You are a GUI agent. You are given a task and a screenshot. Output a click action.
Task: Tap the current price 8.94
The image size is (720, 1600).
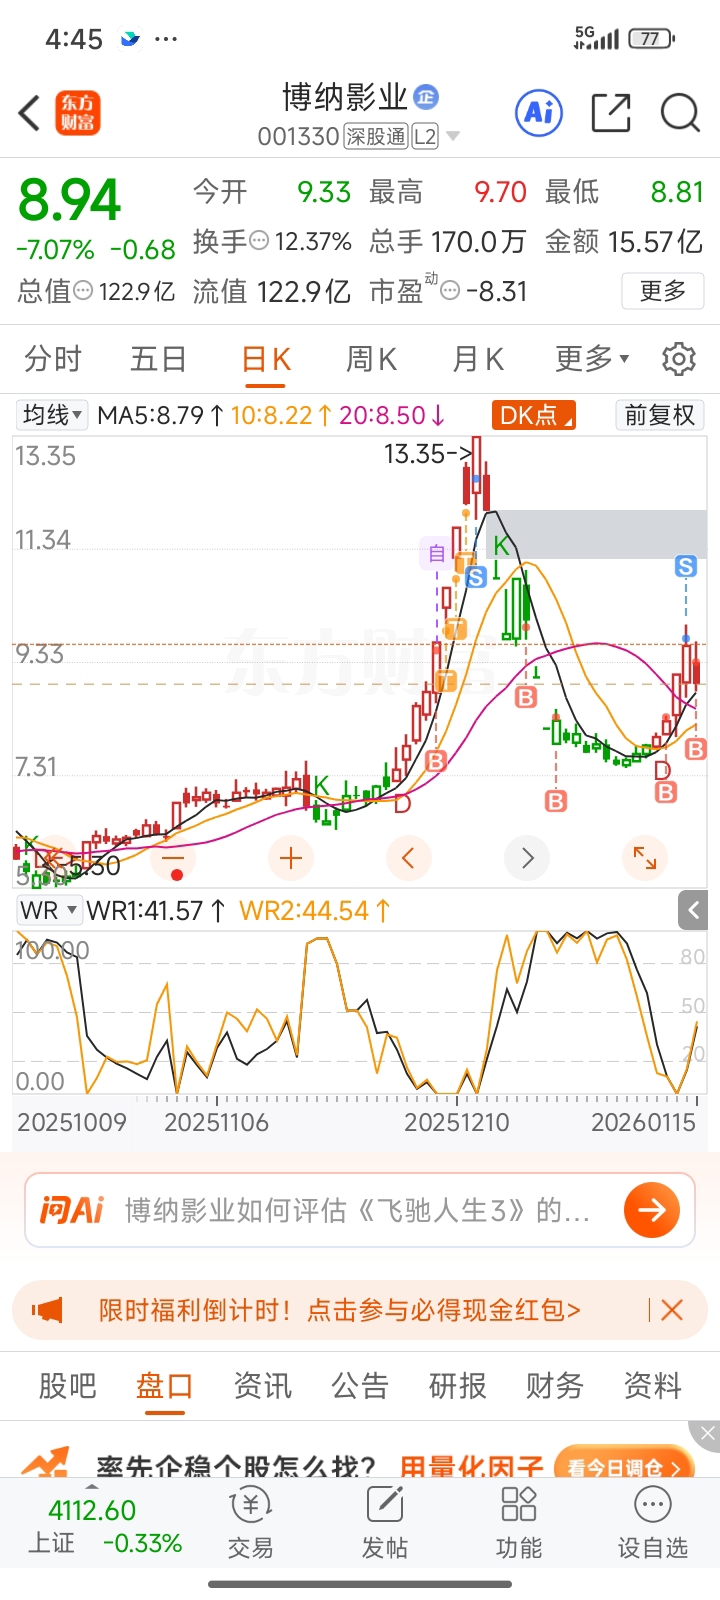[x=70, y=200]
